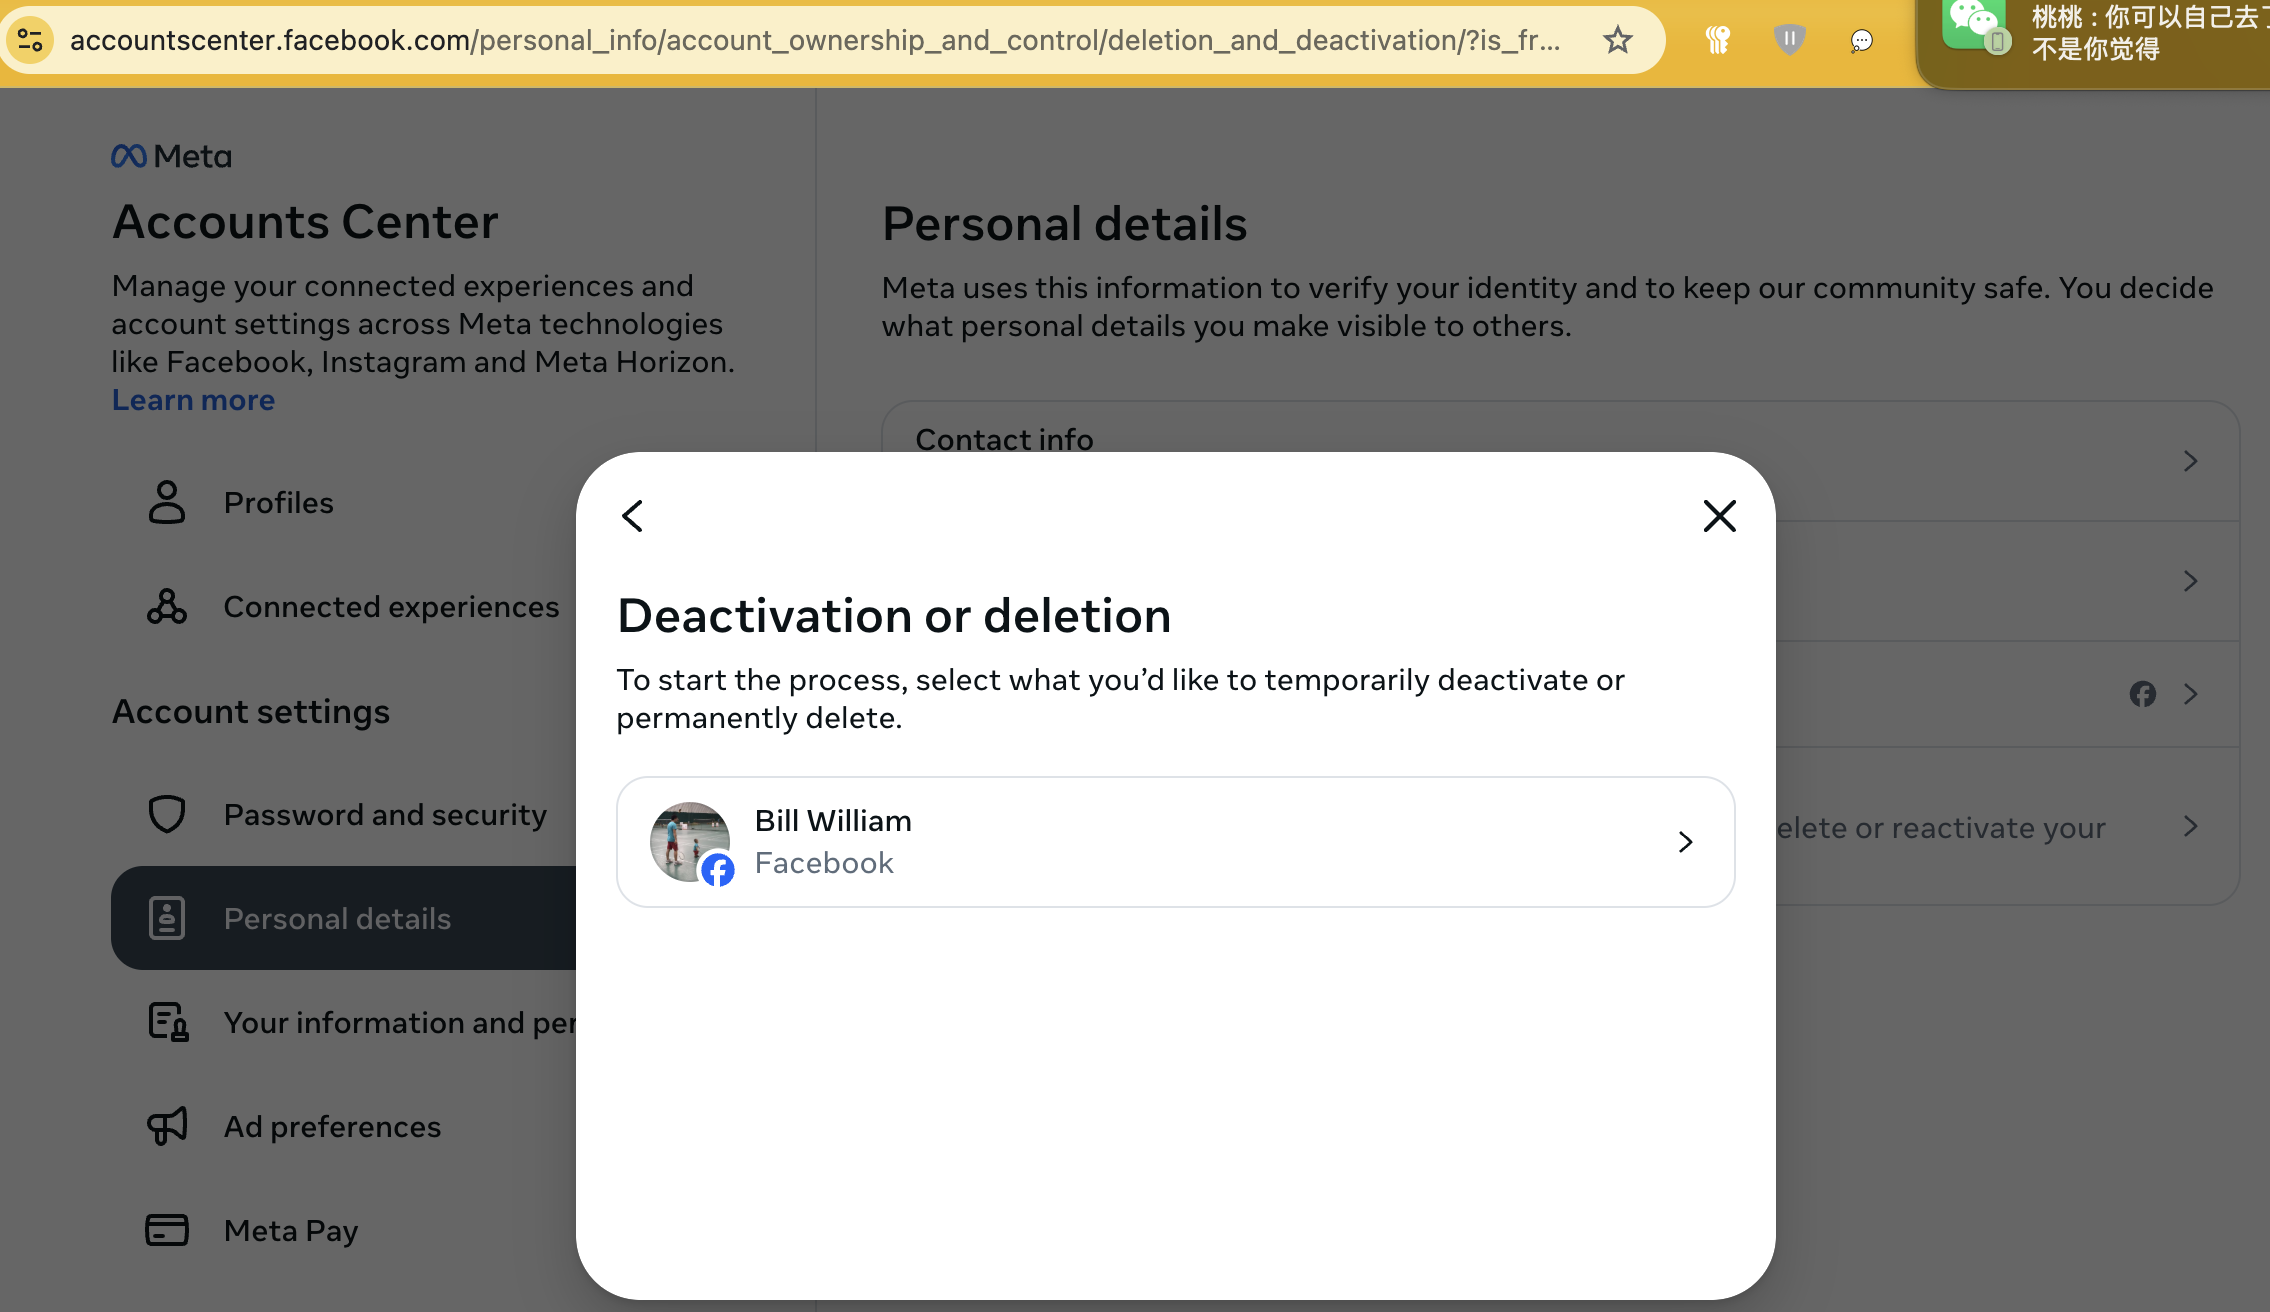Click the Ad preferences megaphone icon

point(167,1127)
